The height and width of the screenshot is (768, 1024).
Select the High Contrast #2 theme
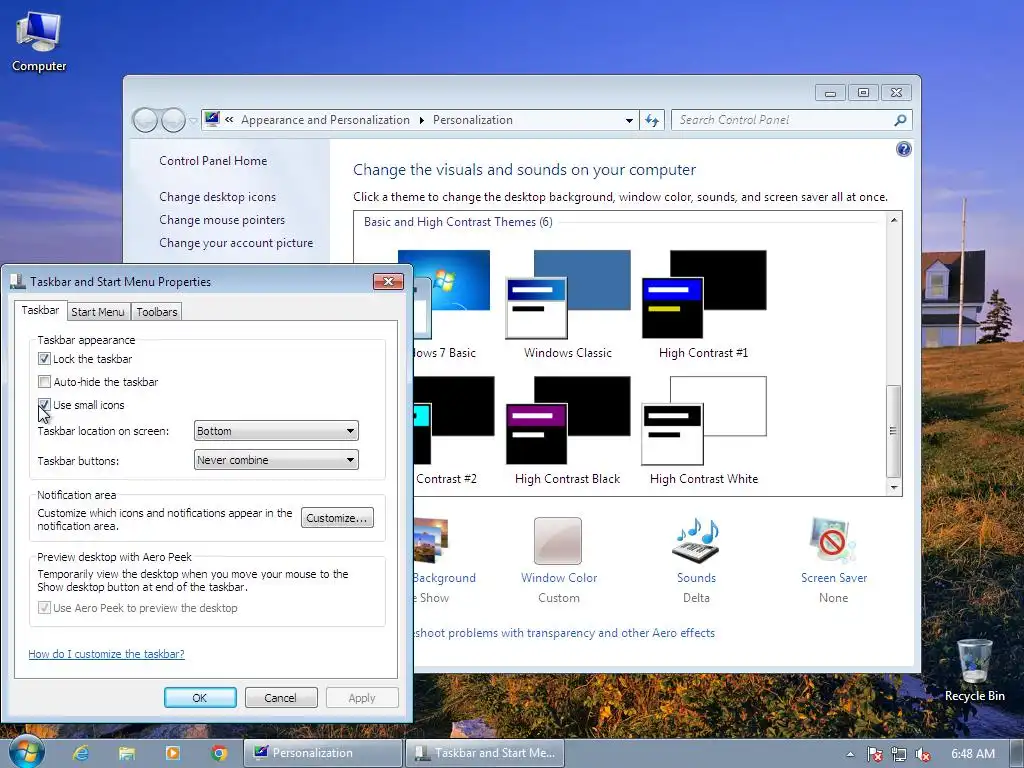coord(454,430)
